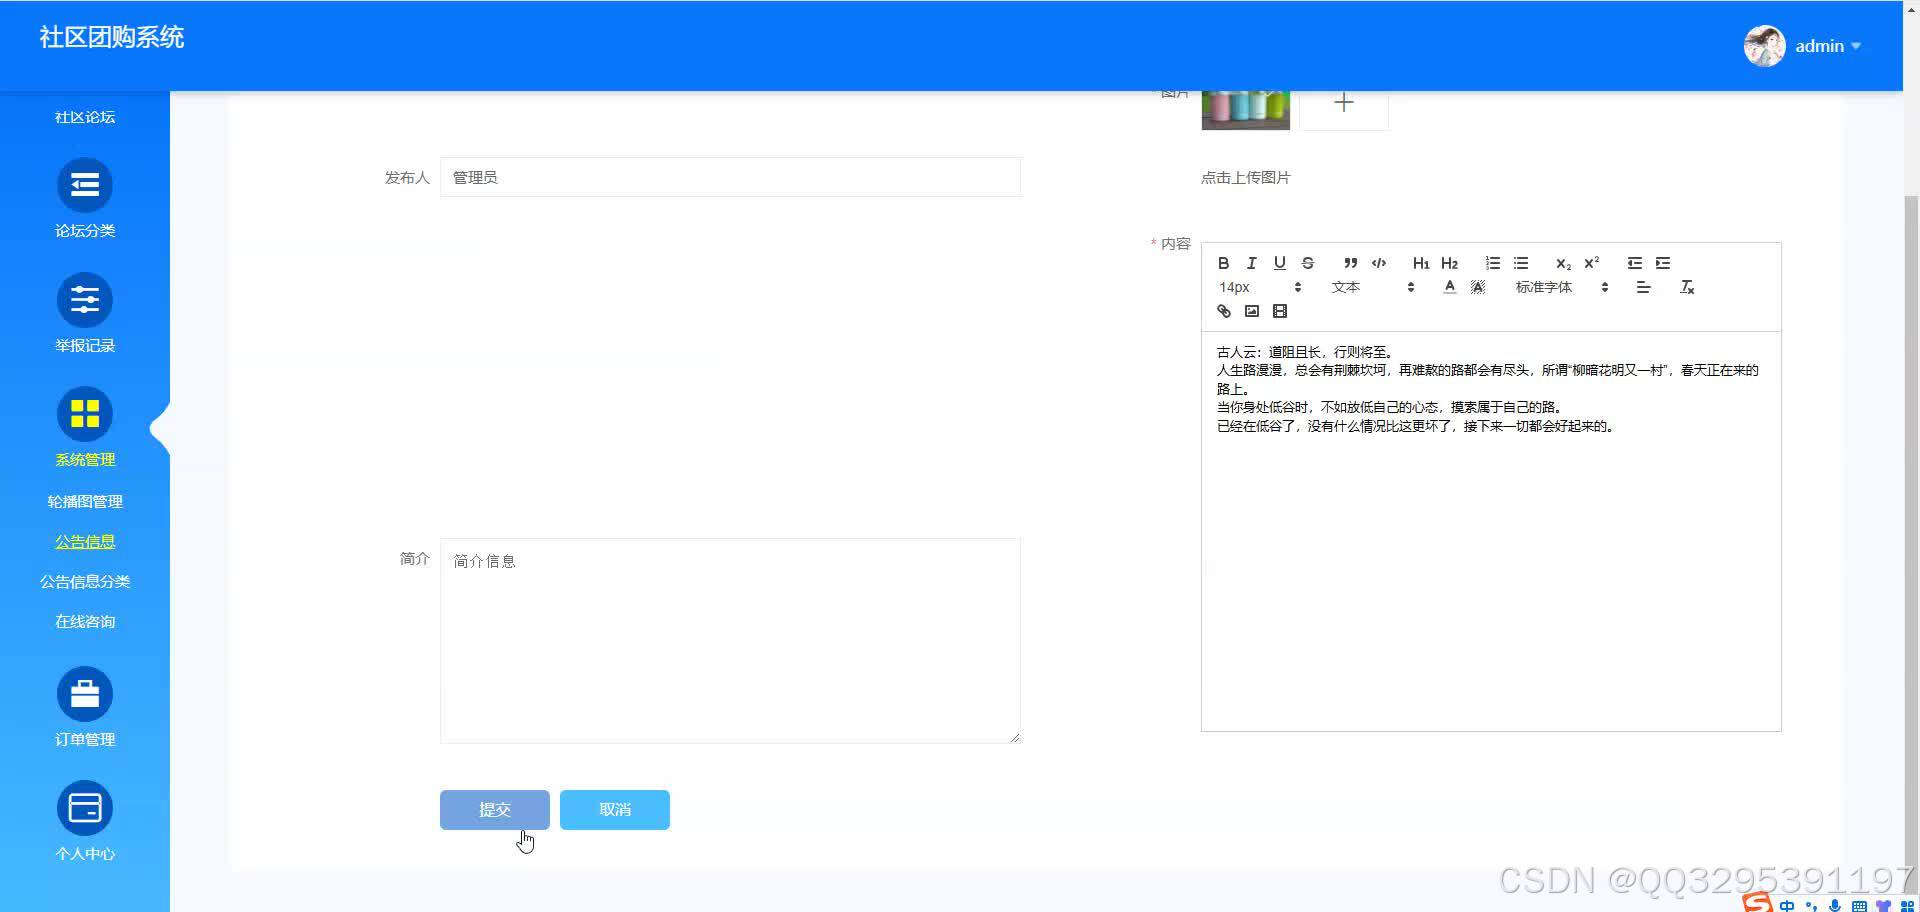Click the Sogou input method S icon

pyautogui.click(x=1757, y=903)
